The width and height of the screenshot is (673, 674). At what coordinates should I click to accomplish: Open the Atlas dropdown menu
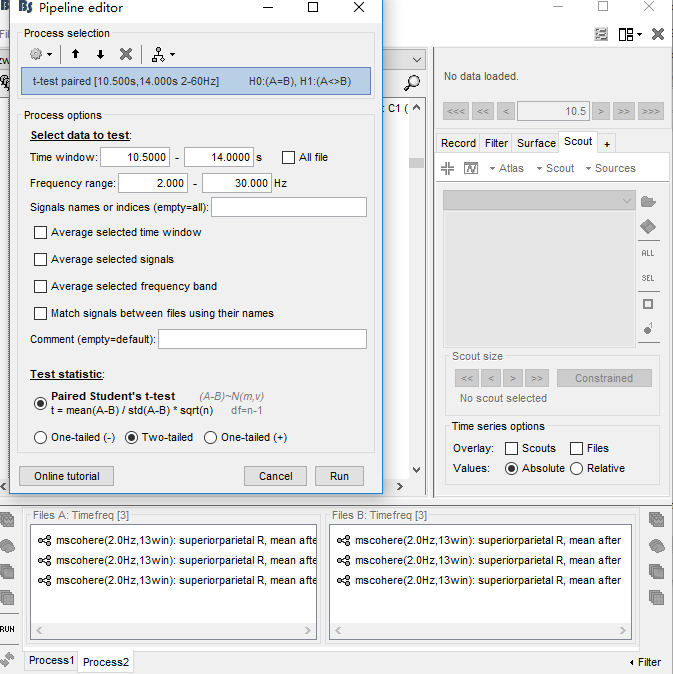(507, 168)
